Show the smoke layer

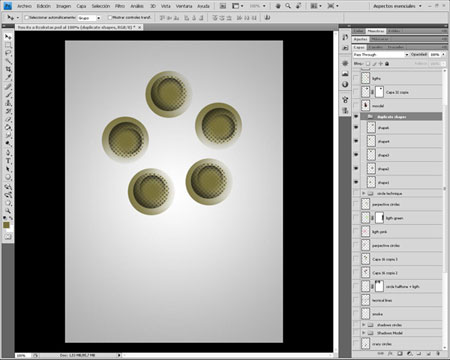(x=356, y=314)
